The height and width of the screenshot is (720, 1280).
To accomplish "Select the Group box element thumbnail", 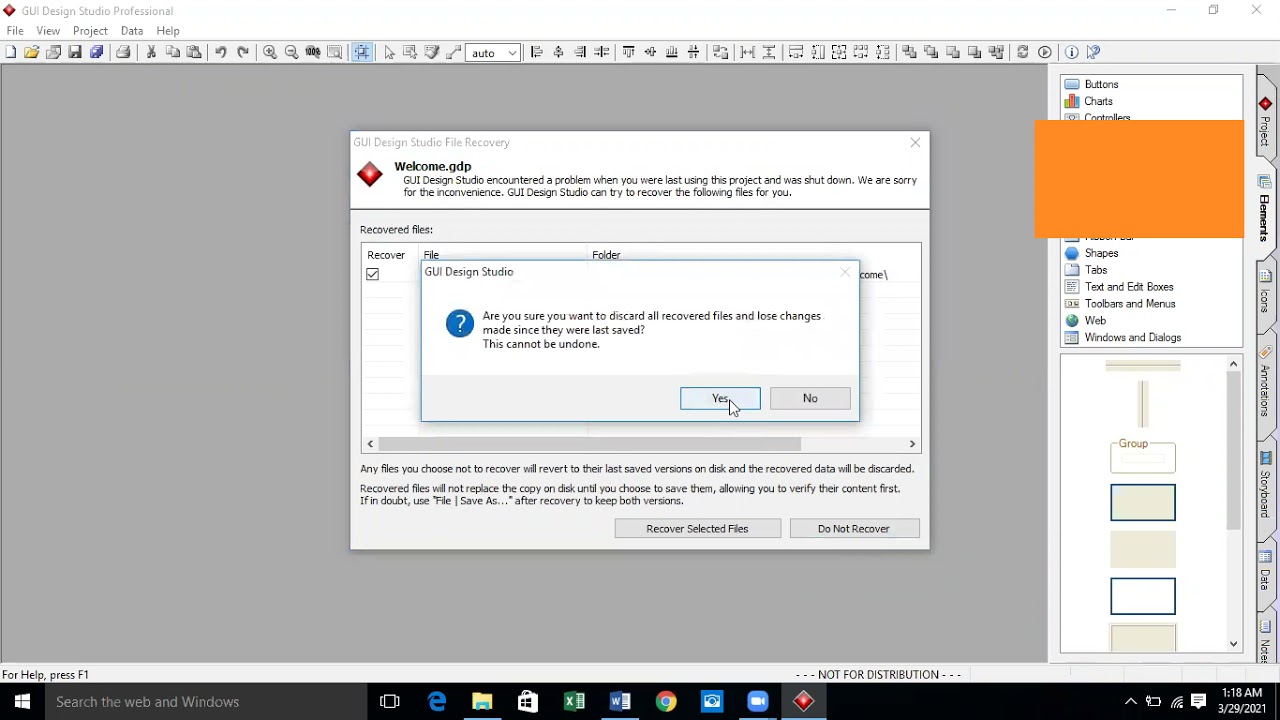I will coord(1143,456).
